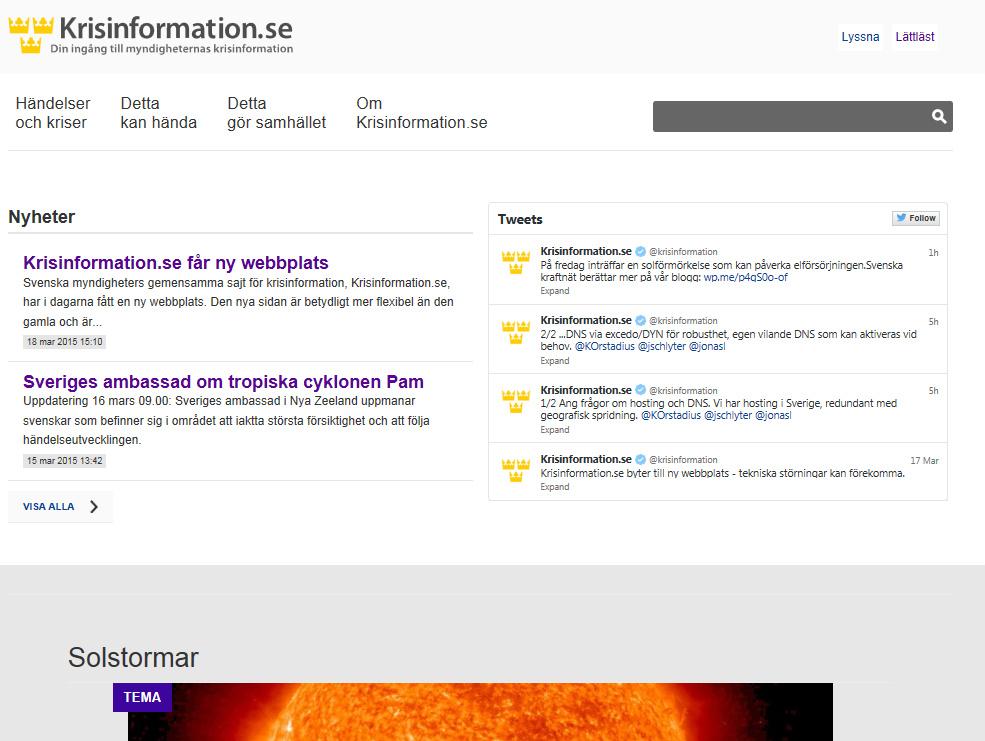Click @KOrstadius mention in 2/2 tweet
Viewport: 985px width, 741px height.
click(x=605, y=346)
